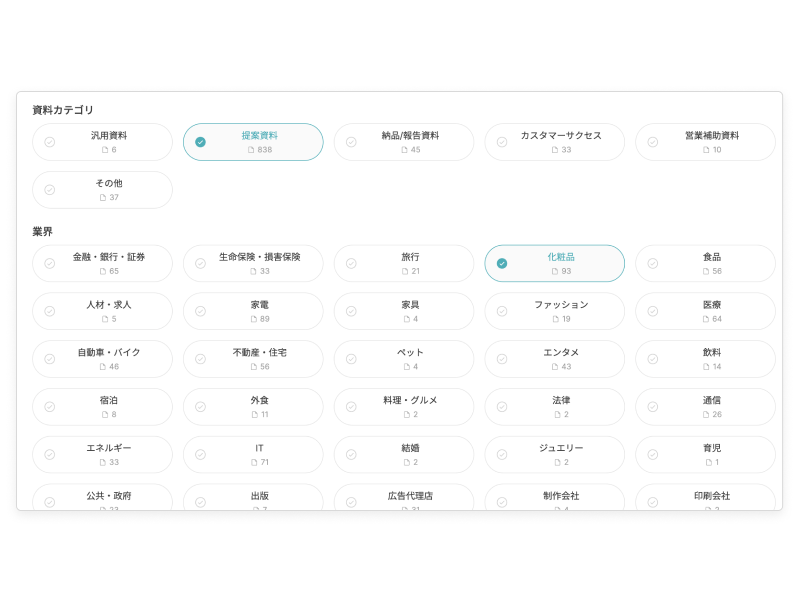Click the document icon showing 93 on 化粧品
800x600 pixels.
(556, 271)
